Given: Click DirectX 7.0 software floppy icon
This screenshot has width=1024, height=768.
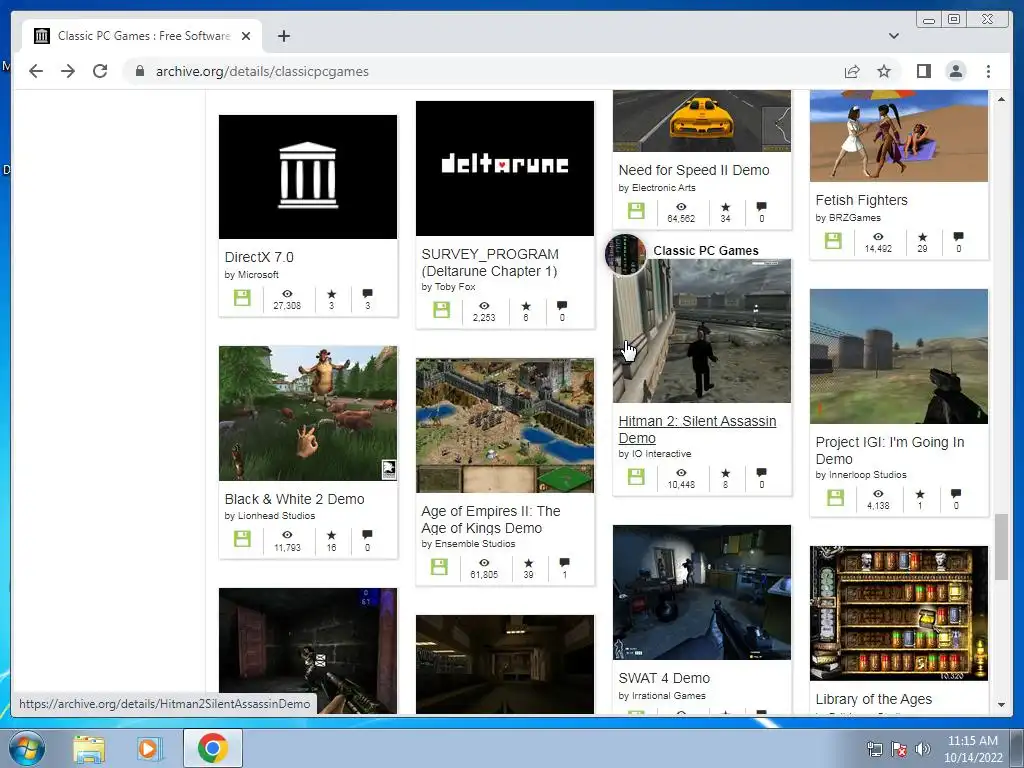Looking at the screenshot, I should tap(242, 298).
